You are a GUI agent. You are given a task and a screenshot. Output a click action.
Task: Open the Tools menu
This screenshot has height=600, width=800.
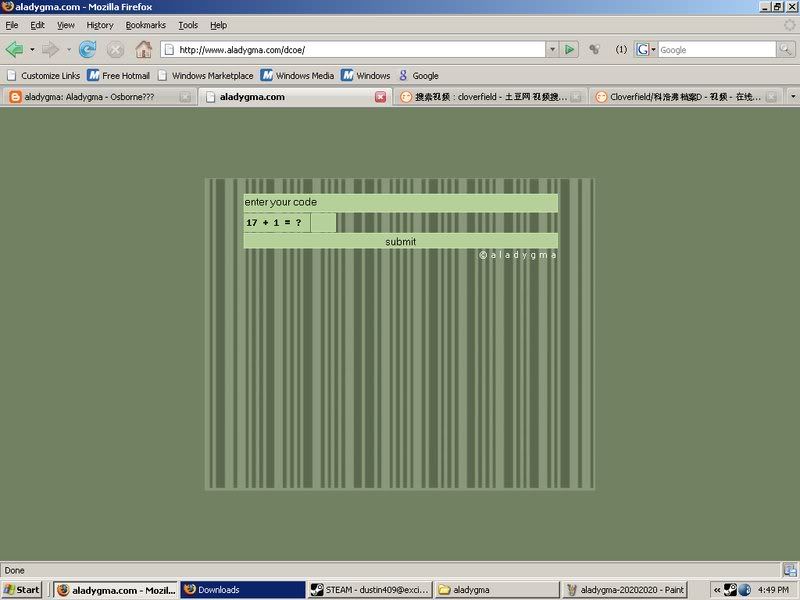[x=188, y=25]
